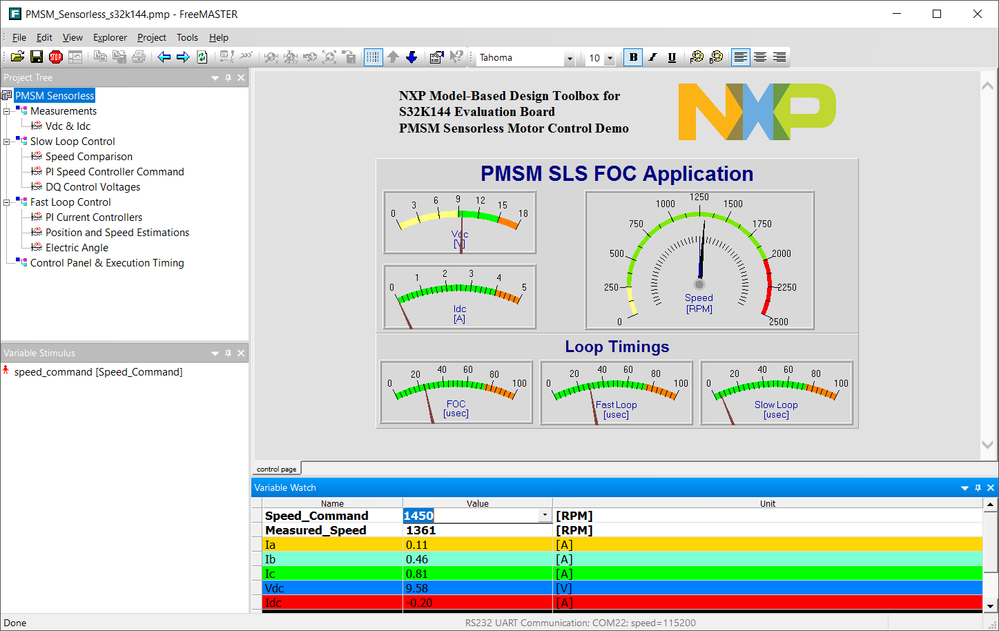Screen dimensions: 999x631
Task: Pin the Variable Stimulus panel
Action: (x=228, y=353)
